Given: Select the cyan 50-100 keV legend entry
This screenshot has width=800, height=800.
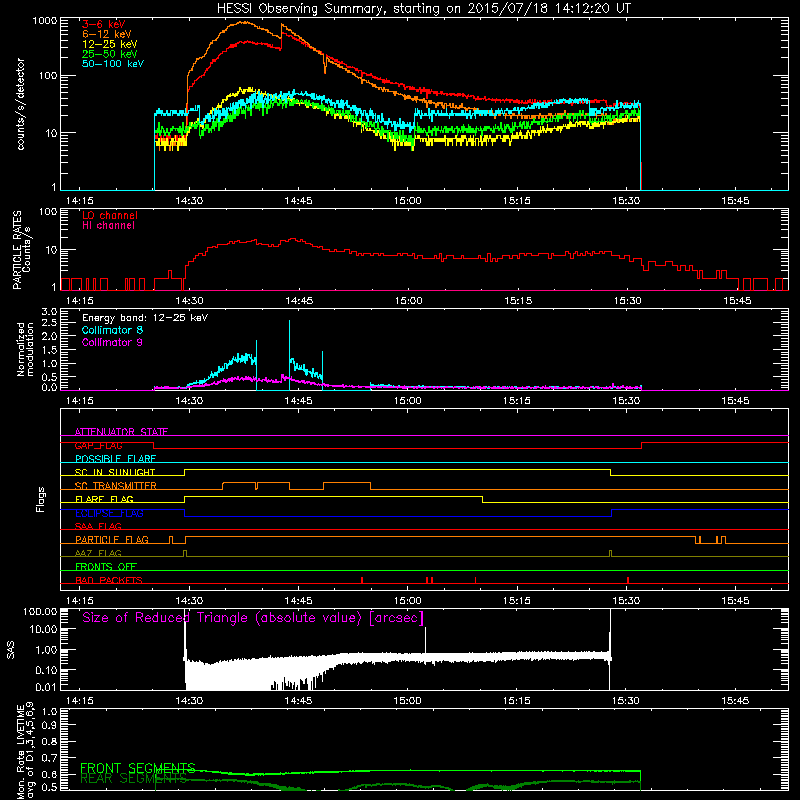Looking at the screenshot, I should [x=113, y=64].
